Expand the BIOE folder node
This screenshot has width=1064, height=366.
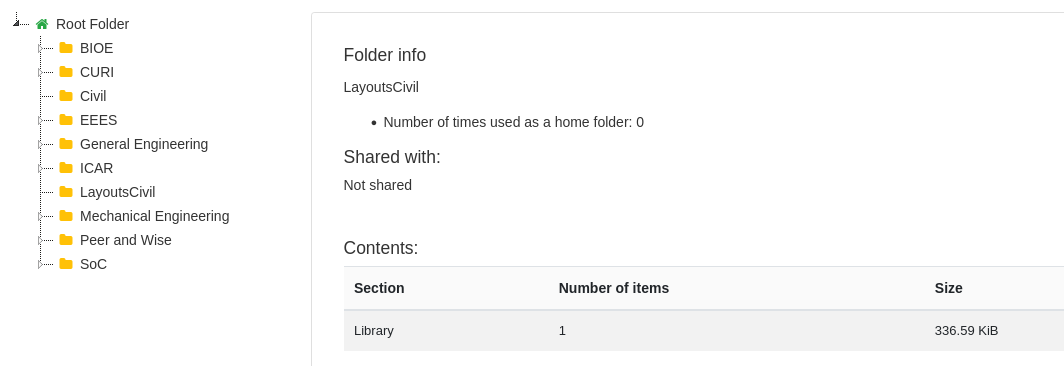click(x=40, y=48)
